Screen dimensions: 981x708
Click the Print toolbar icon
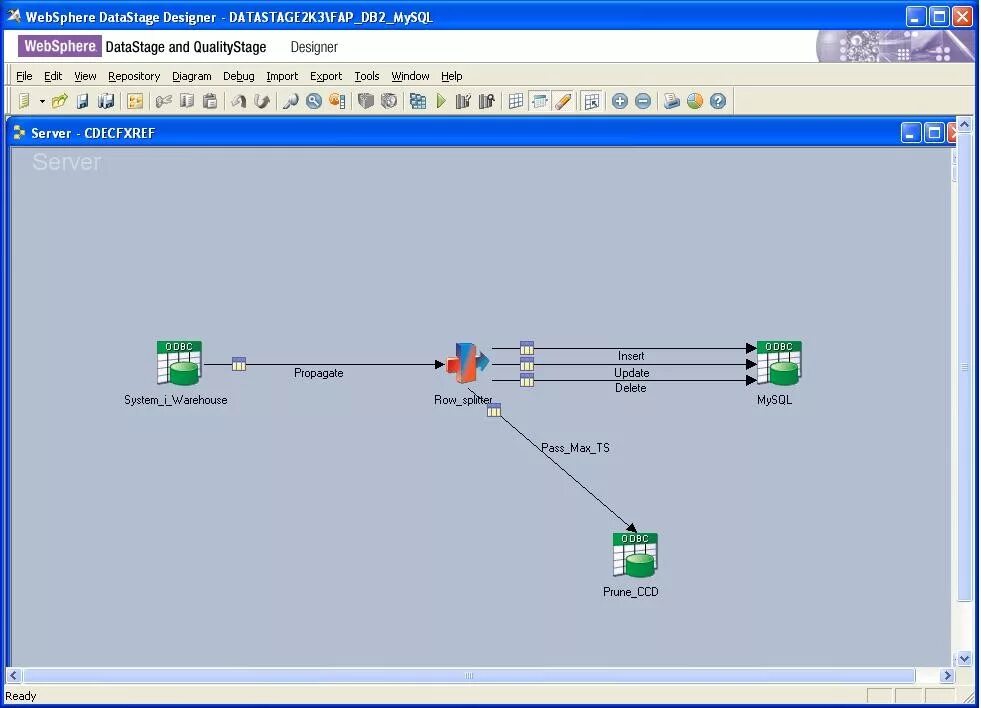pyautogui.click(x=671, y=100)
